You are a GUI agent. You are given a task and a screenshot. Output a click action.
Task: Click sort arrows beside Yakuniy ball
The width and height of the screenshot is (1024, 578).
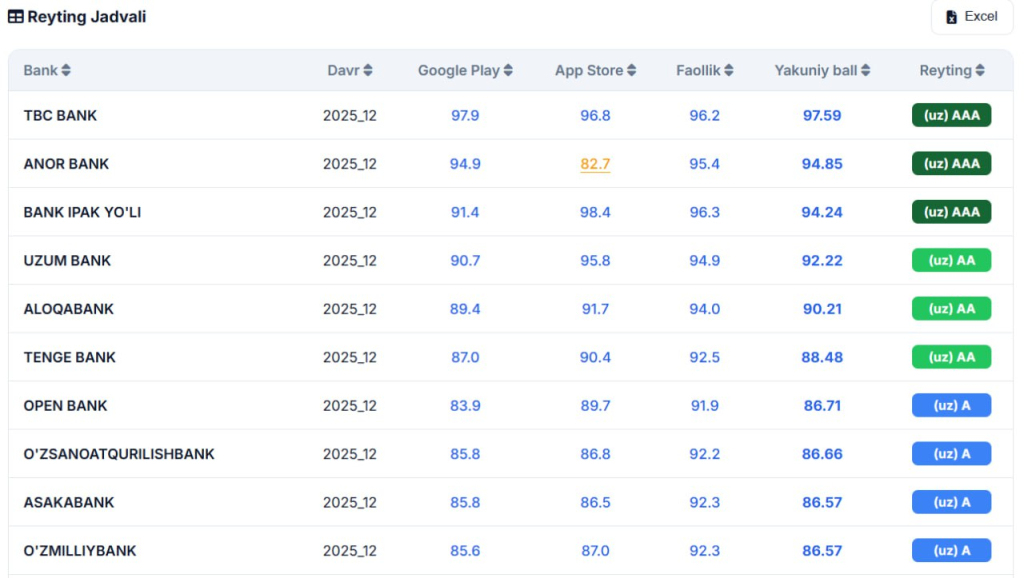click(865, 71)
